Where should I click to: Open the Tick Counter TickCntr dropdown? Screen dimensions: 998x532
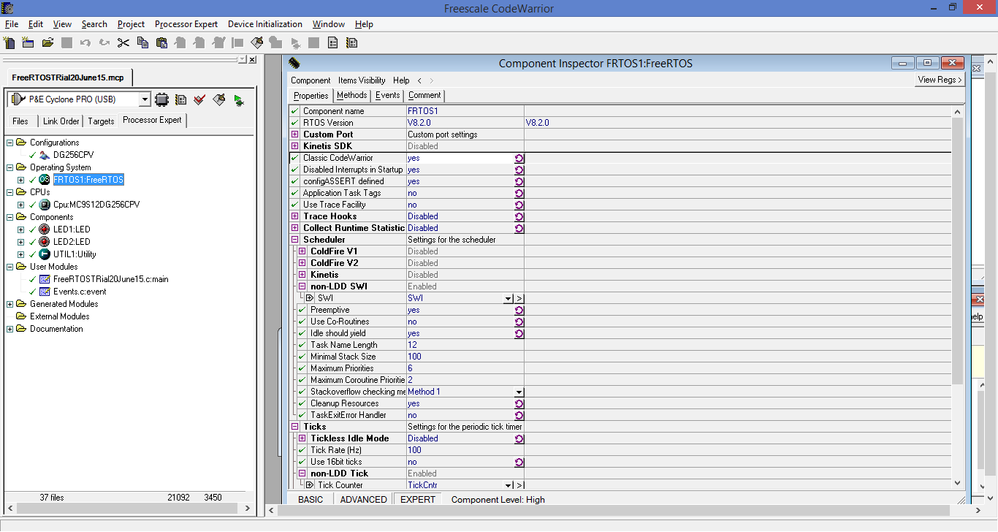[x=508, y=486]
